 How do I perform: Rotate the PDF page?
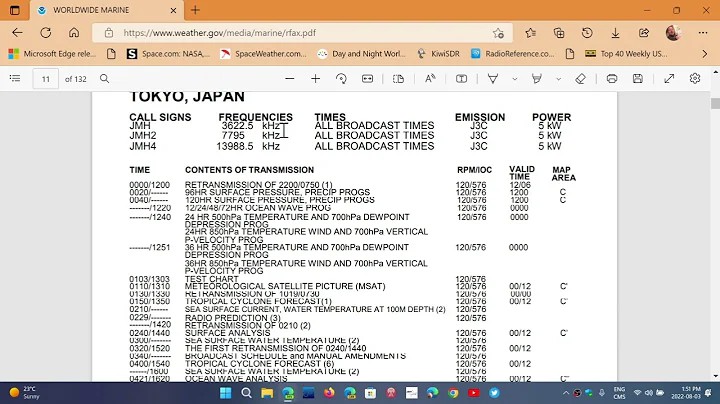(x=341, y=79)
